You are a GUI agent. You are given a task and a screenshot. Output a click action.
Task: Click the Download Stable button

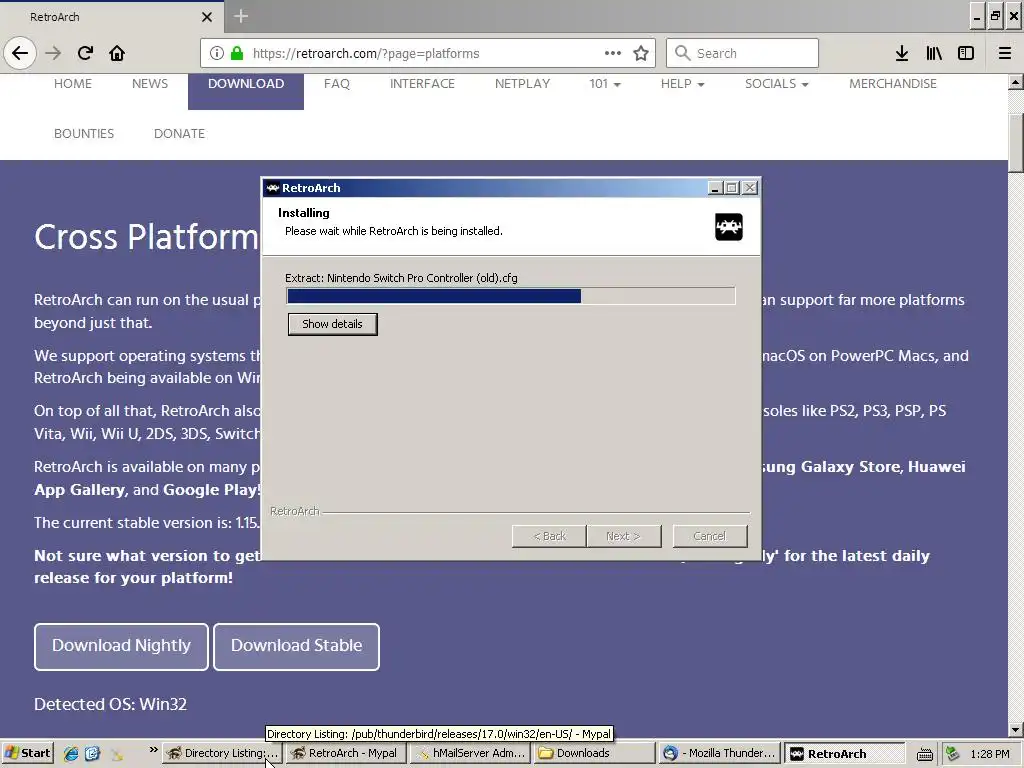(296, 647)
